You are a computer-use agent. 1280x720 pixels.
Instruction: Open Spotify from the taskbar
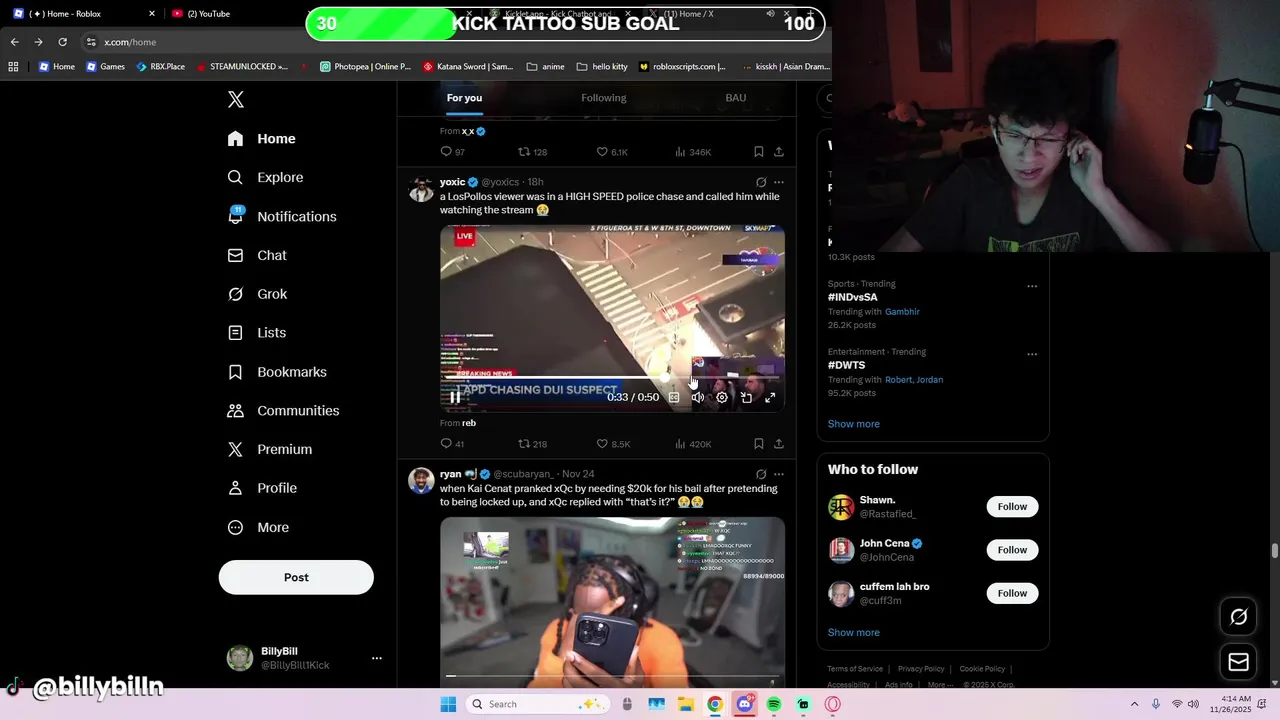click(x=774, y=704)
